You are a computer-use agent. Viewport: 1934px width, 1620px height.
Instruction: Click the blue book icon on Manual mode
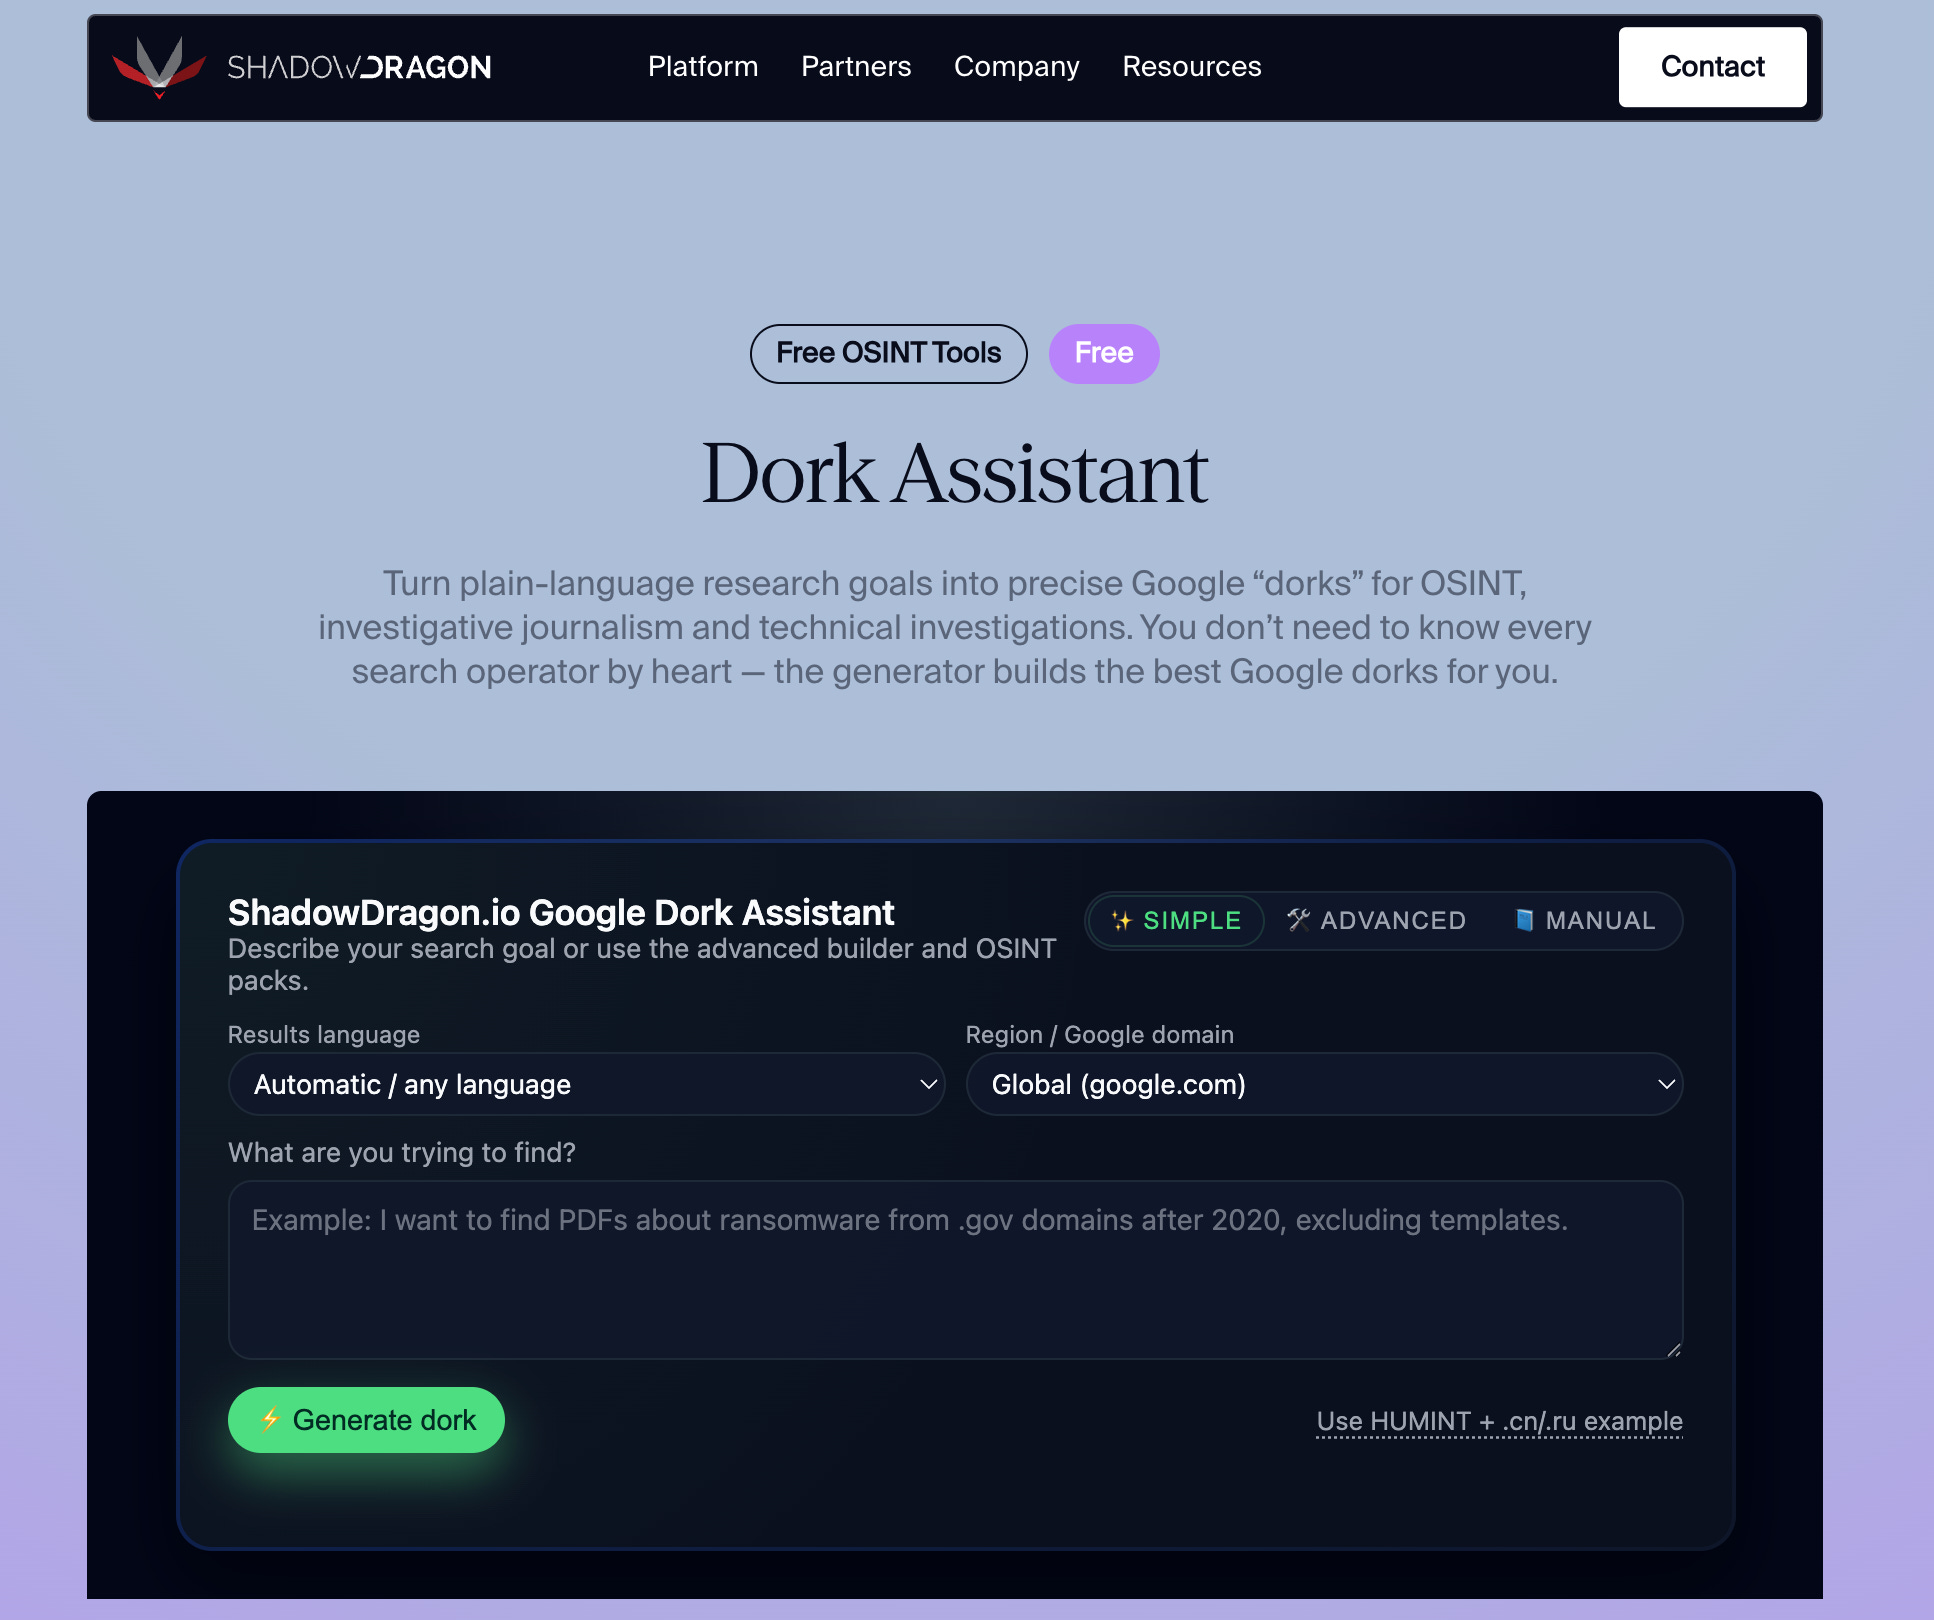(1524, 920)
